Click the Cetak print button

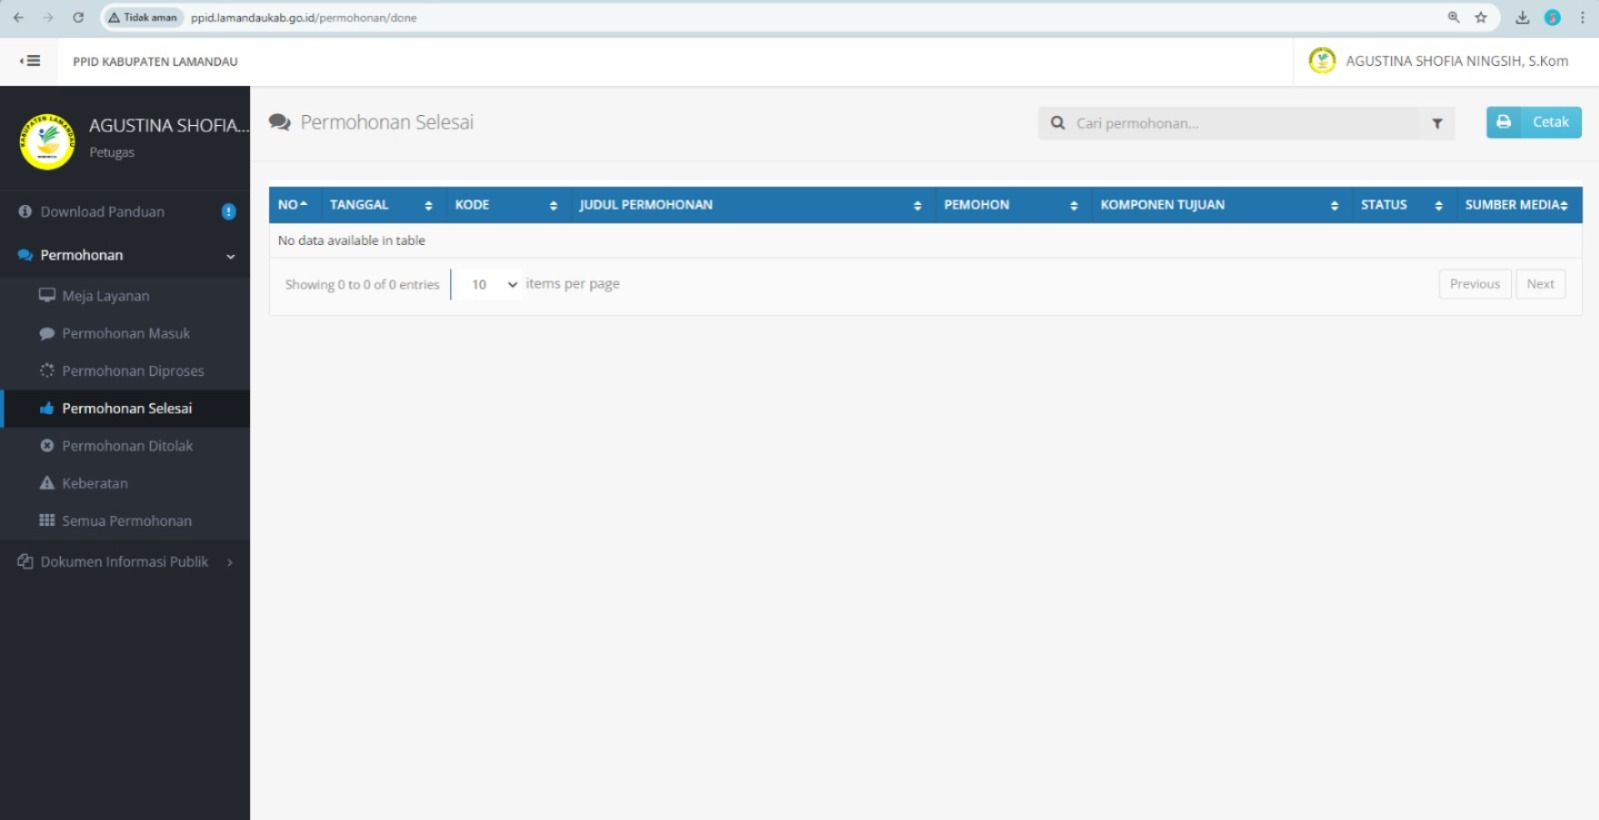[1533, 122]
